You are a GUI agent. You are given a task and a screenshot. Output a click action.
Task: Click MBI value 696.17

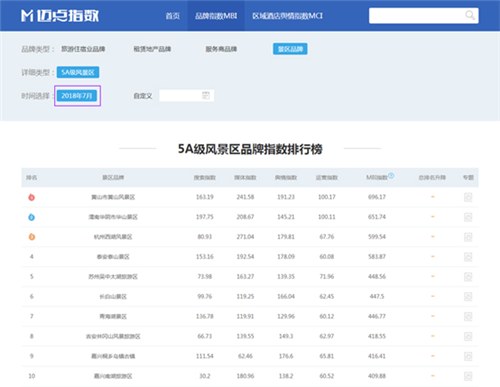(x=377, y=197)
